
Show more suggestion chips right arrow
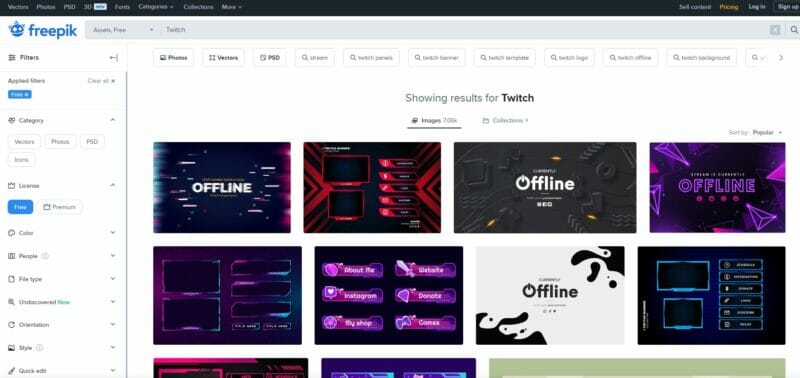(781, 58)
